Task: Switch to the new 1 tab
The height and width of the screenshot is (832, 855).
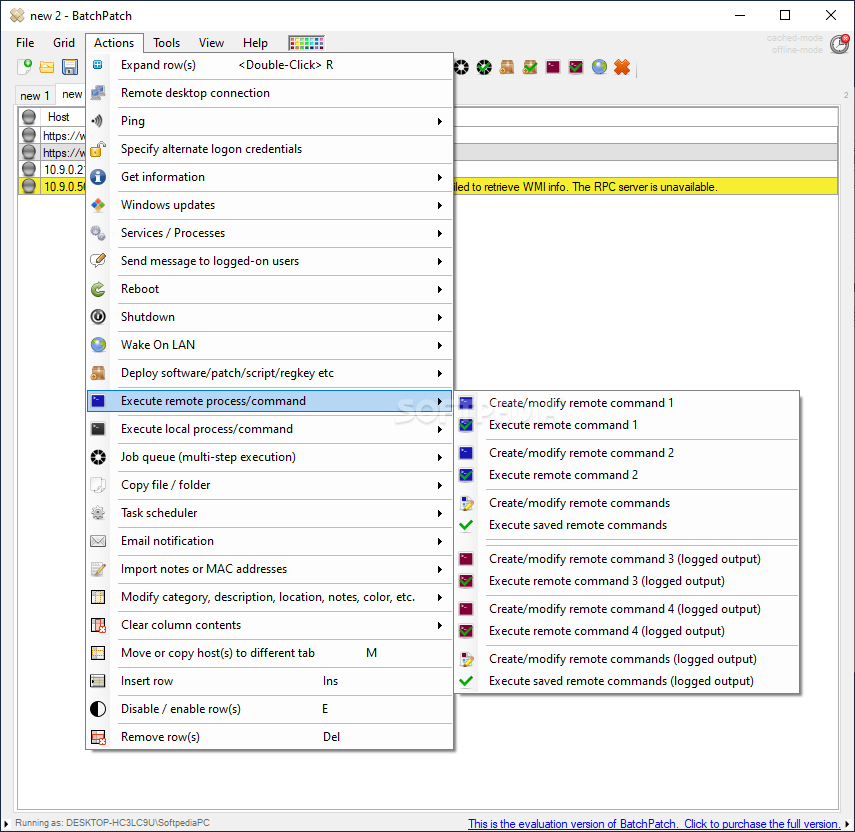Action: point(34,95)
